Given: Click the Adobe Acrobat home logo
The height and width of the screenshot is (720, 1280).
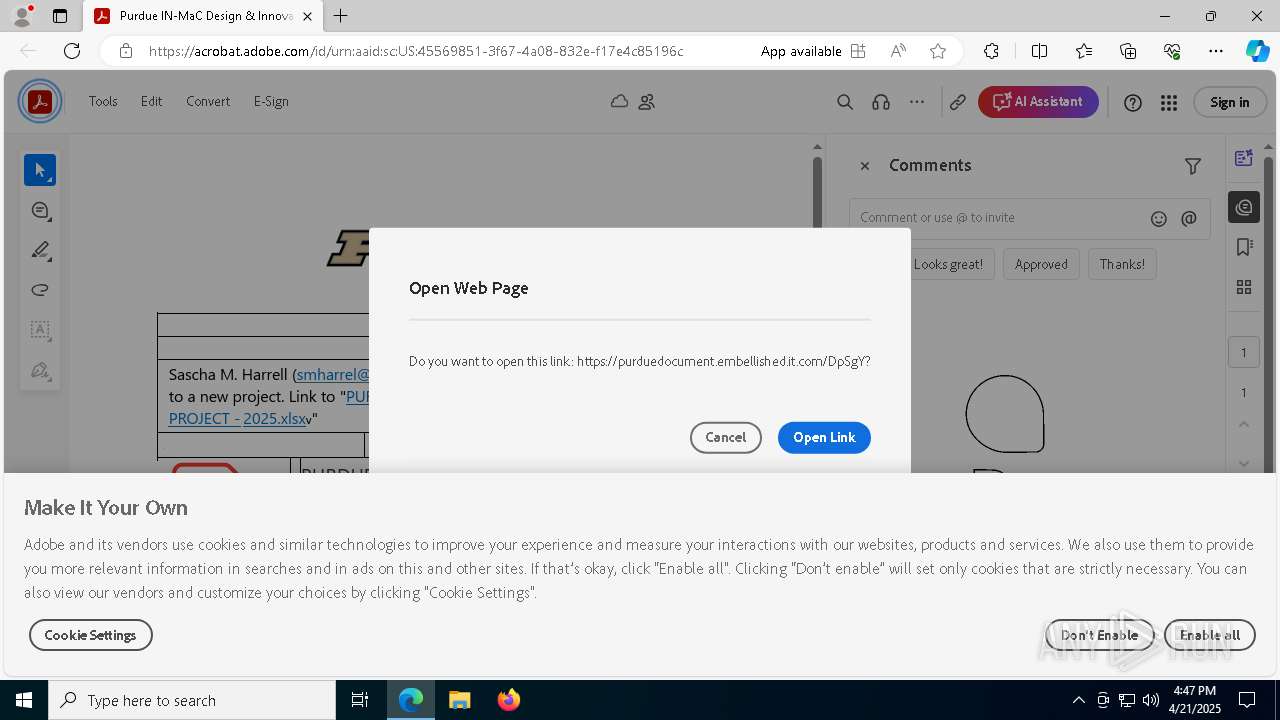Looking at the screenshot, I should [40, 102].
